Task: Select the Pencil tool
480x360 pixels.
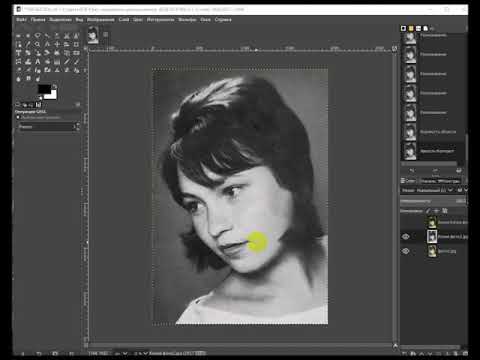Action: coord(67,61)
